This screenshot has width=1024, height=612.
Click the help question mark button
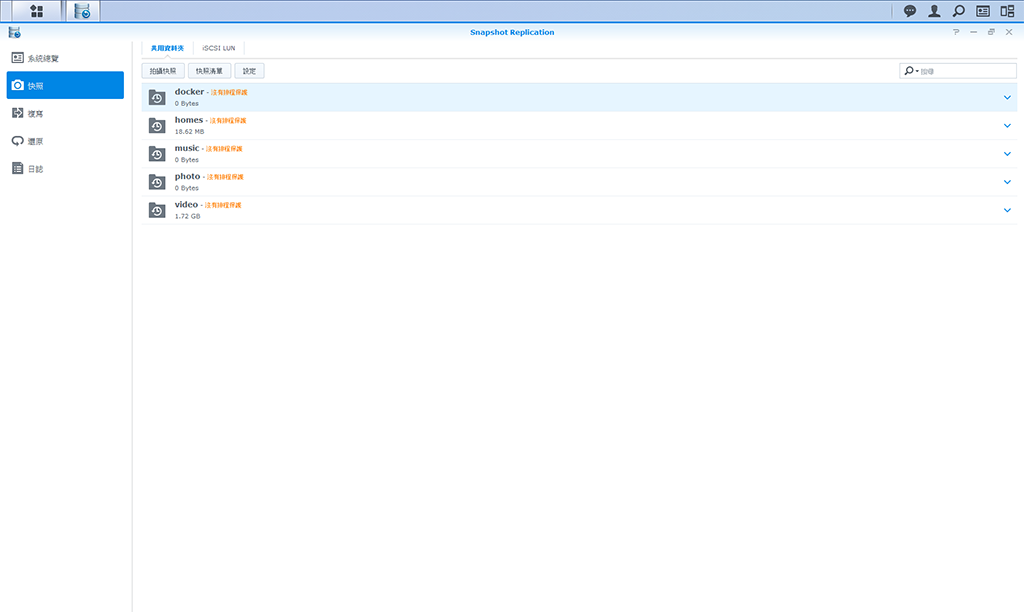tap(956, 32)
